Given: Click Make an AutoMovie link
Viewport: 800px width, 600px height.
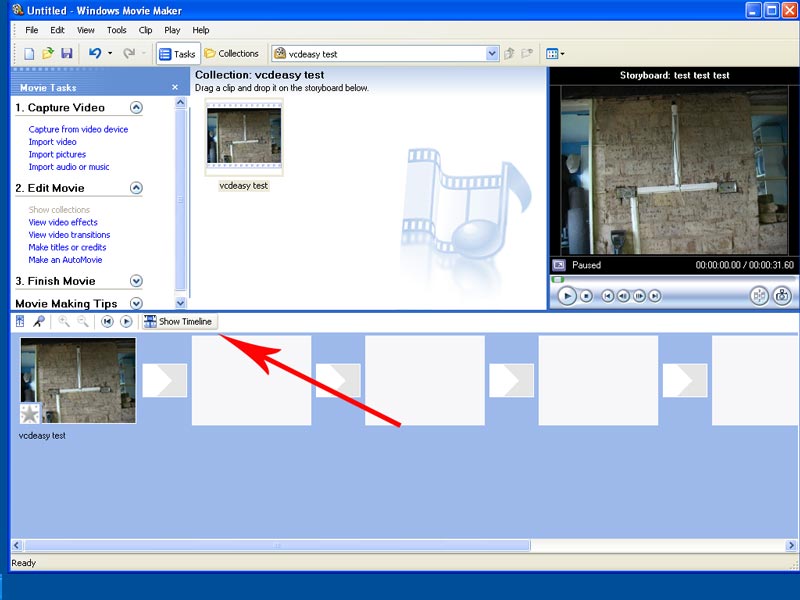Looking at the screenshot, I should [x=65, y=260].
